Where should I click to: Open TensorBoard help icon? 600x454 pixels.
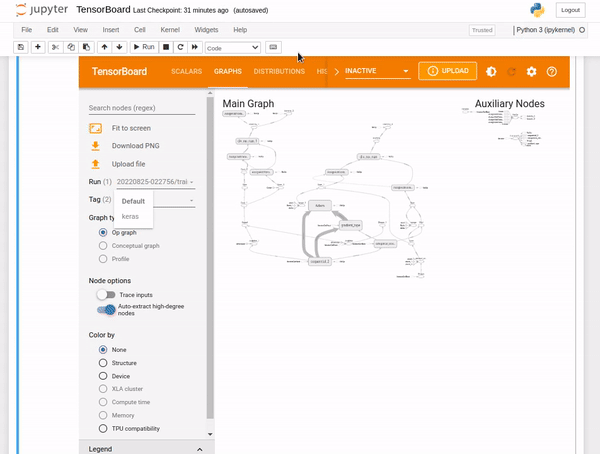[x=552, y=72]
